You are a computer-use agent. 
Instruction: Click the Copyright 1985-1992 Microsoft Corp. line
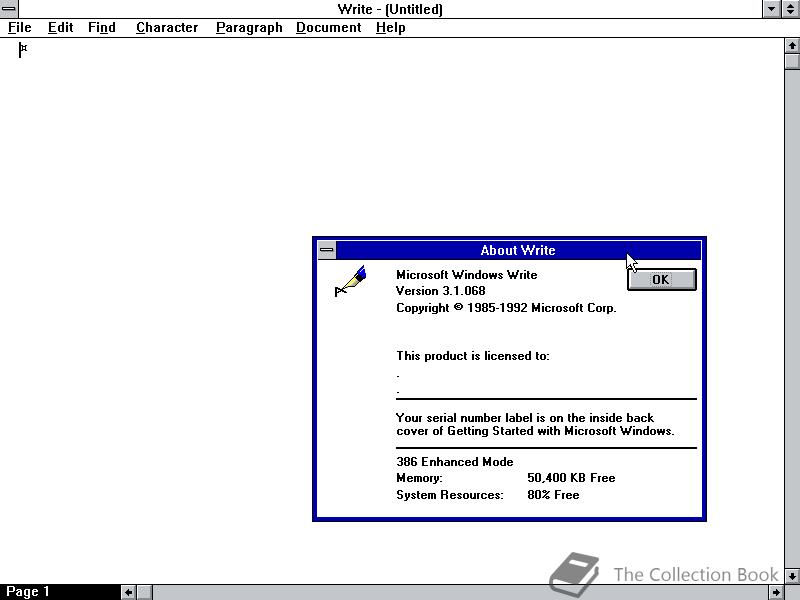tap(506, 308)
